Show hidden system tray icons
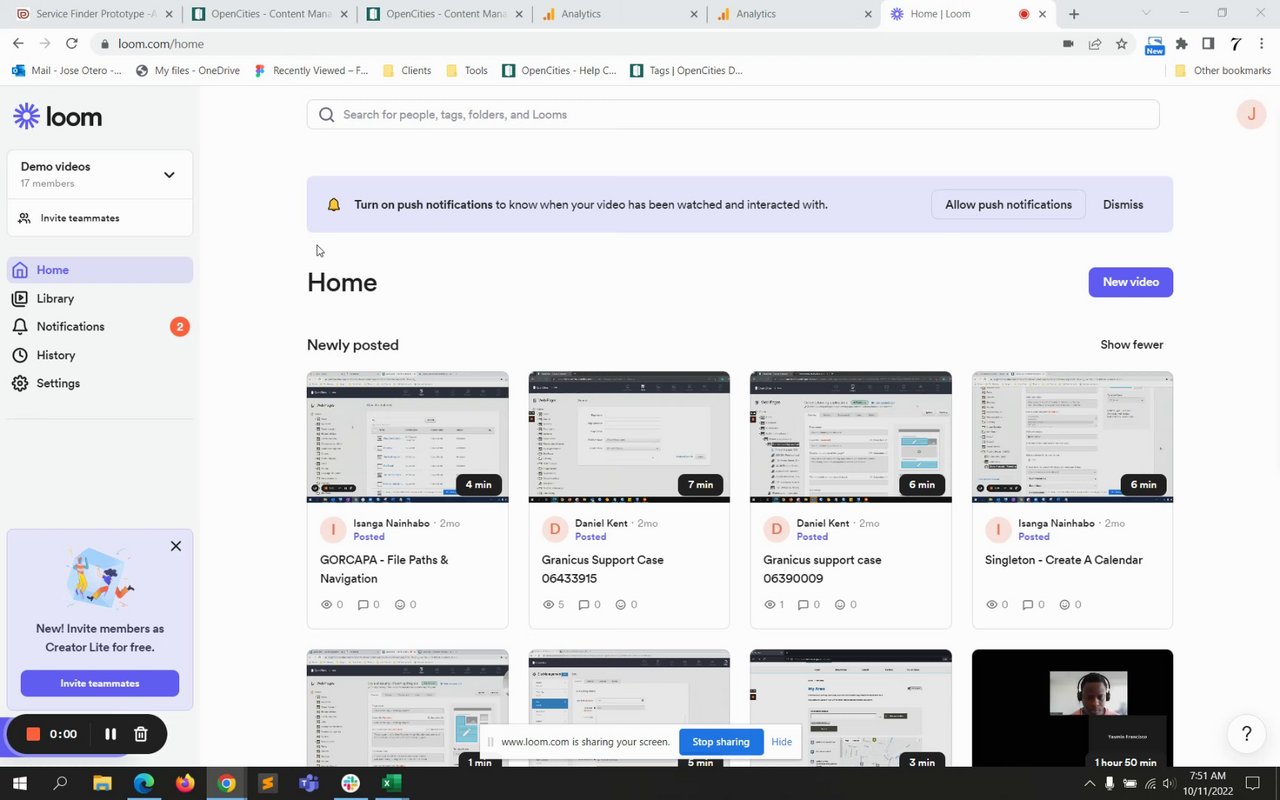Viewport: 1280px width, 800px height. pyautogui.click(x=1088, y=784)
